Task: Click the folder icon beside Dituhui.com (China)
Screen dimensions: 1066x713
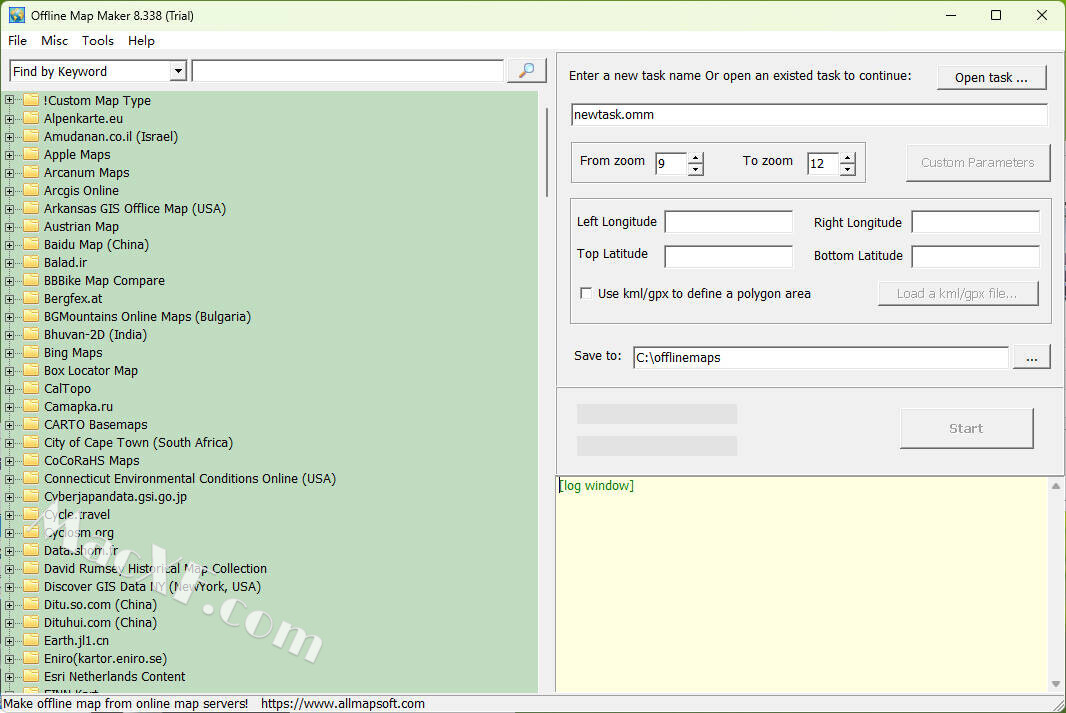Action: (31, 622)
